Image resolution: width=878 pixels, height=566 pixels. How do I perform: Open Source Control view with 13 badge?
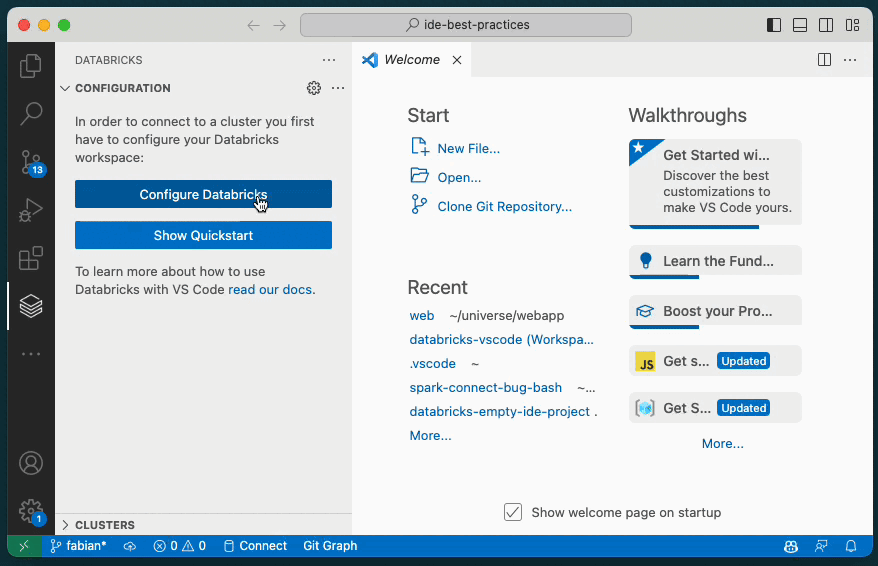click(31, 163)
